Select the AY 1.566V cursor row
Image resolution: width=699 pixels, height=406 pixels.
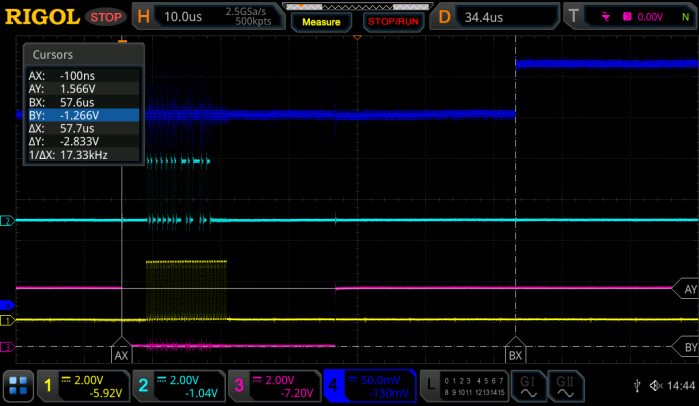(83, 89)
